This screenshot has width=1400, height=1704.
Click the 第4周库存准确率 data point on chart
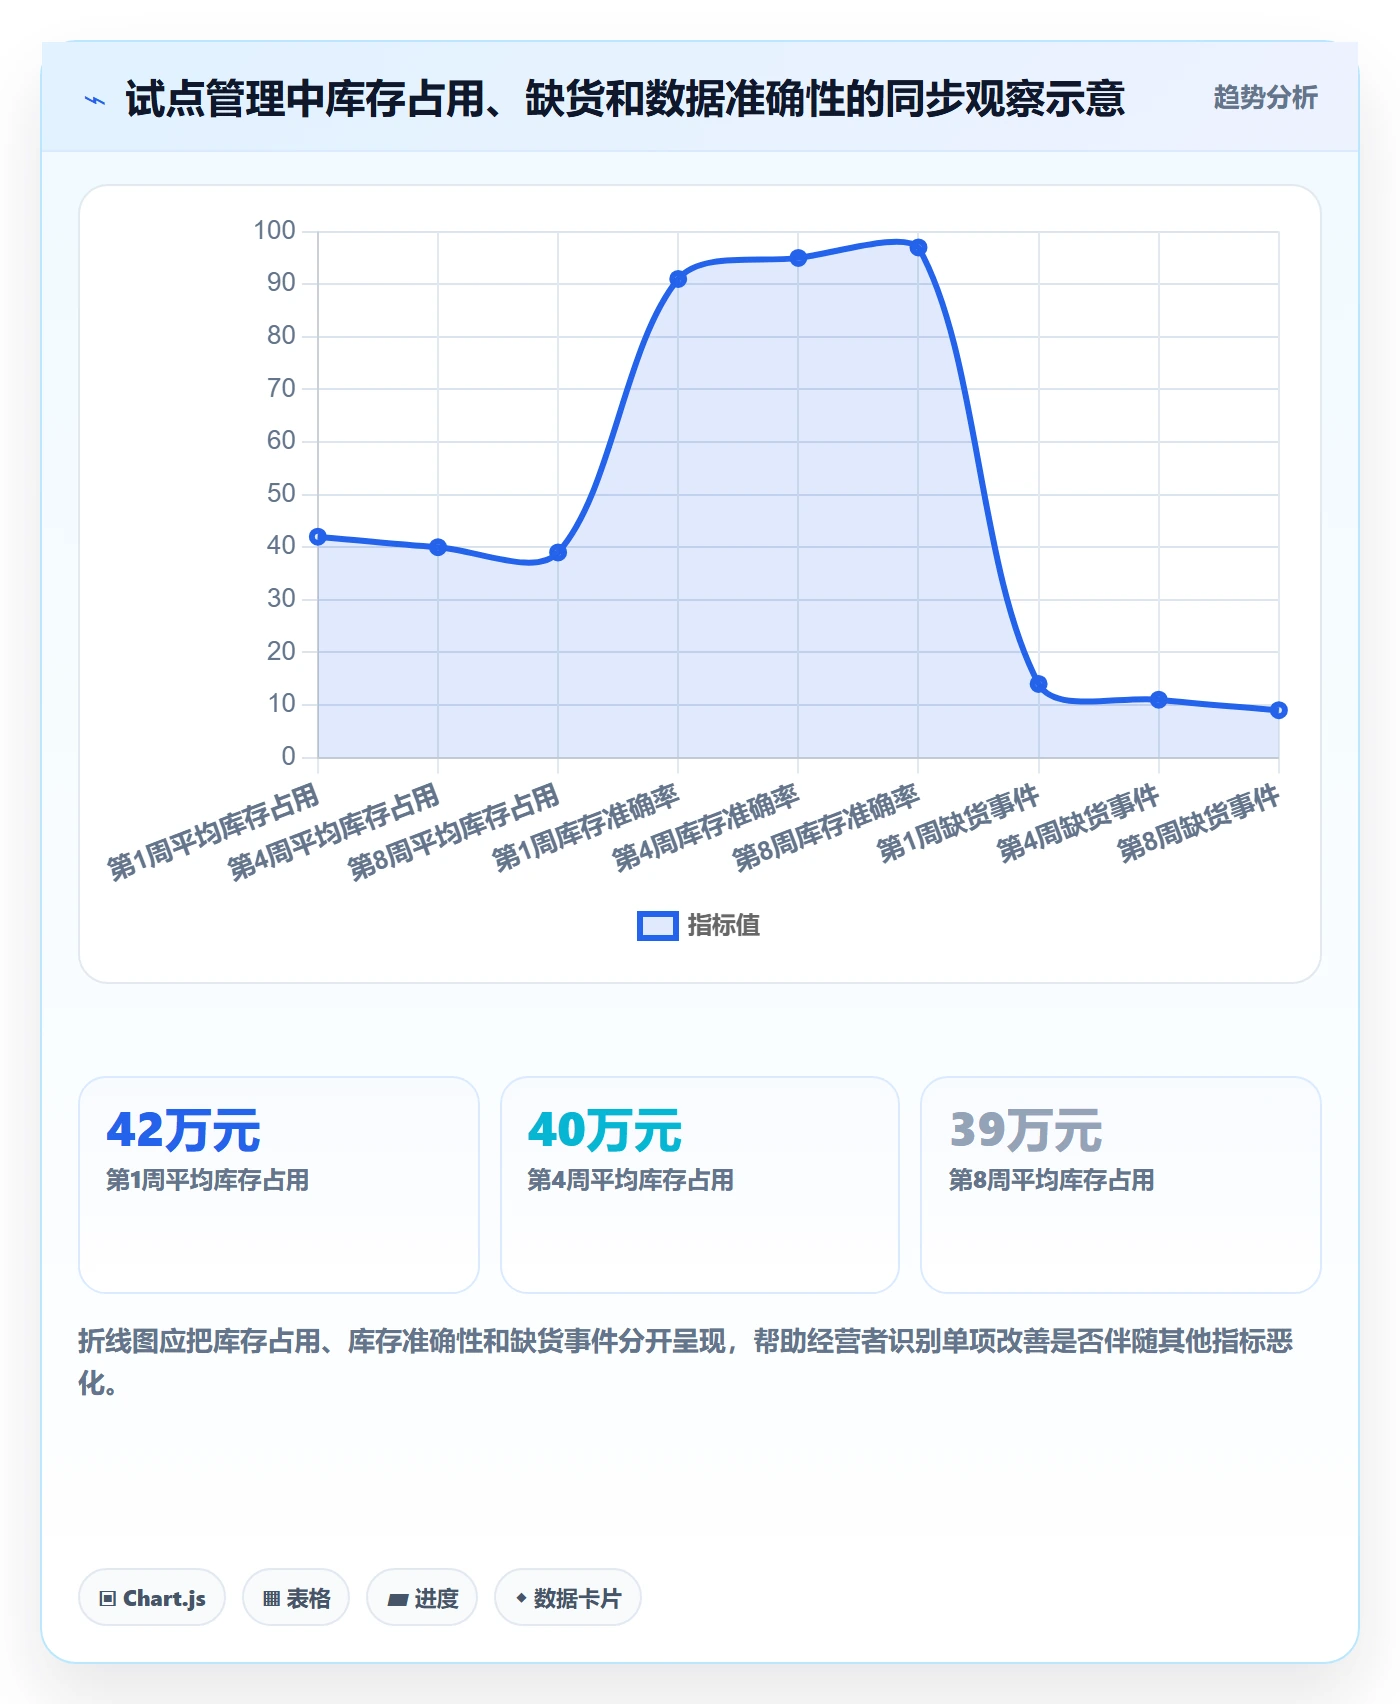coord(798,258)
